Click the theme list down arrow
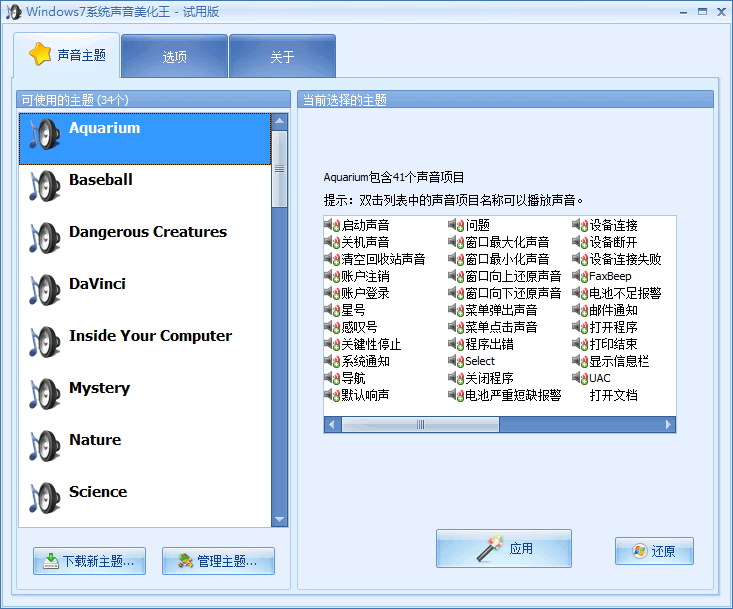This screenshot has width=733, height=609. [x=280, y=519]
